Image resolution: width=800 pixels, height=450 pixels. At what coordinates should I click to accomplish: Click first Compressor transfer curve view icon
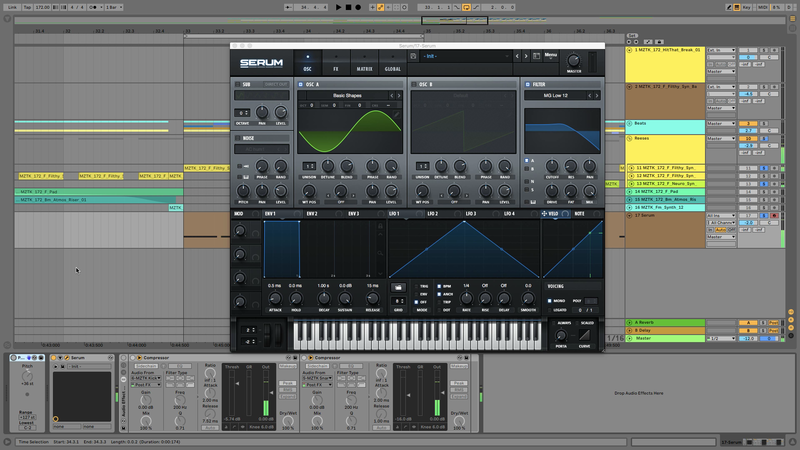235,427
